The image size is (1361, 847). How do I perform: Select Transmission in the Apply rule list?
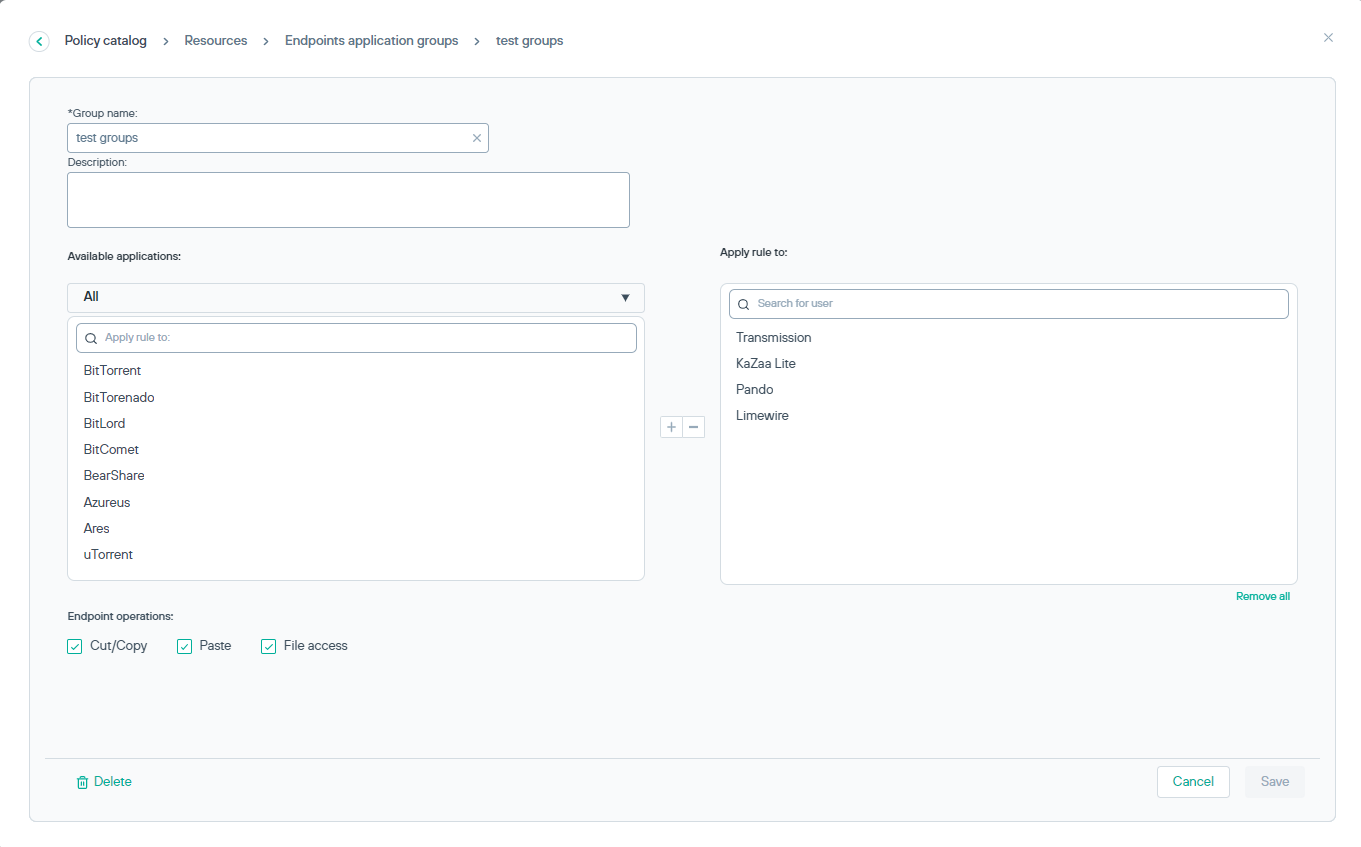[x=773, y=337]
